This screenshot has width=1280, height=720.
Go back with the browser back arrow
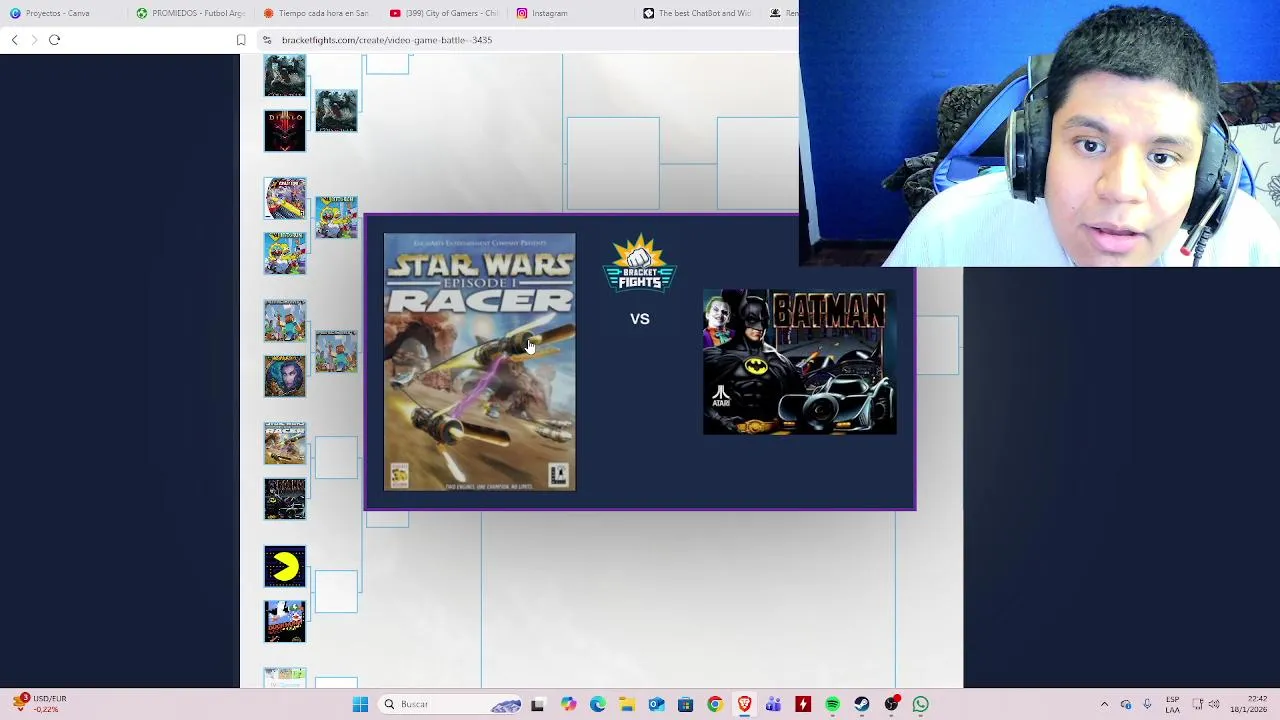tap(14, 40)
